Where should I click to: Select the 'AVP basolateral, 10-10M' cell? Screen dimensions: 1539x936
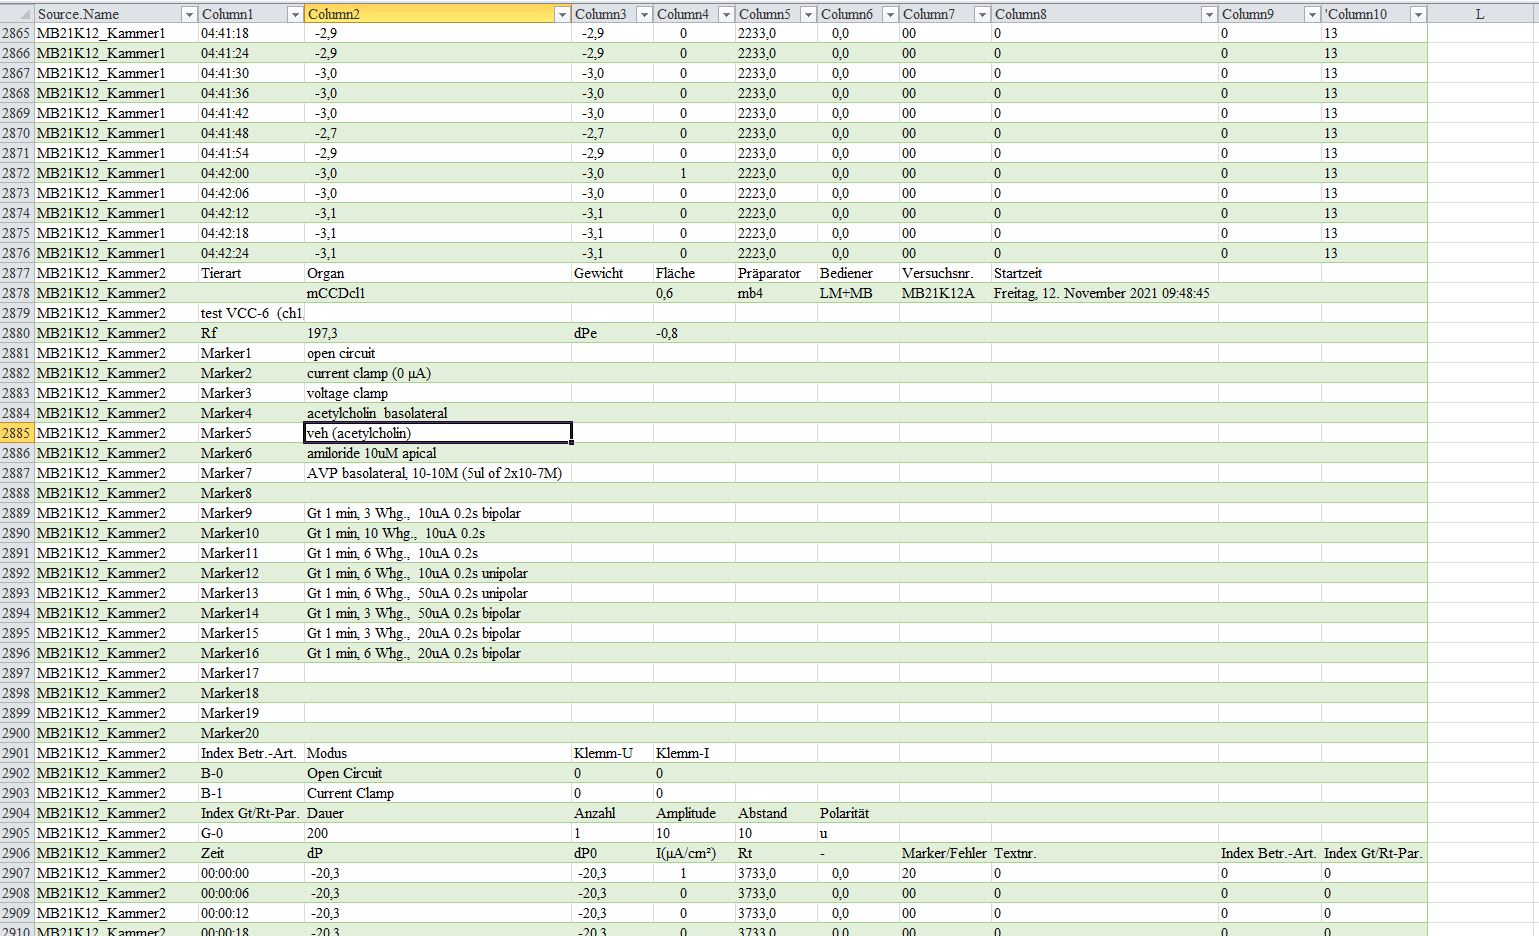[437, 473]
